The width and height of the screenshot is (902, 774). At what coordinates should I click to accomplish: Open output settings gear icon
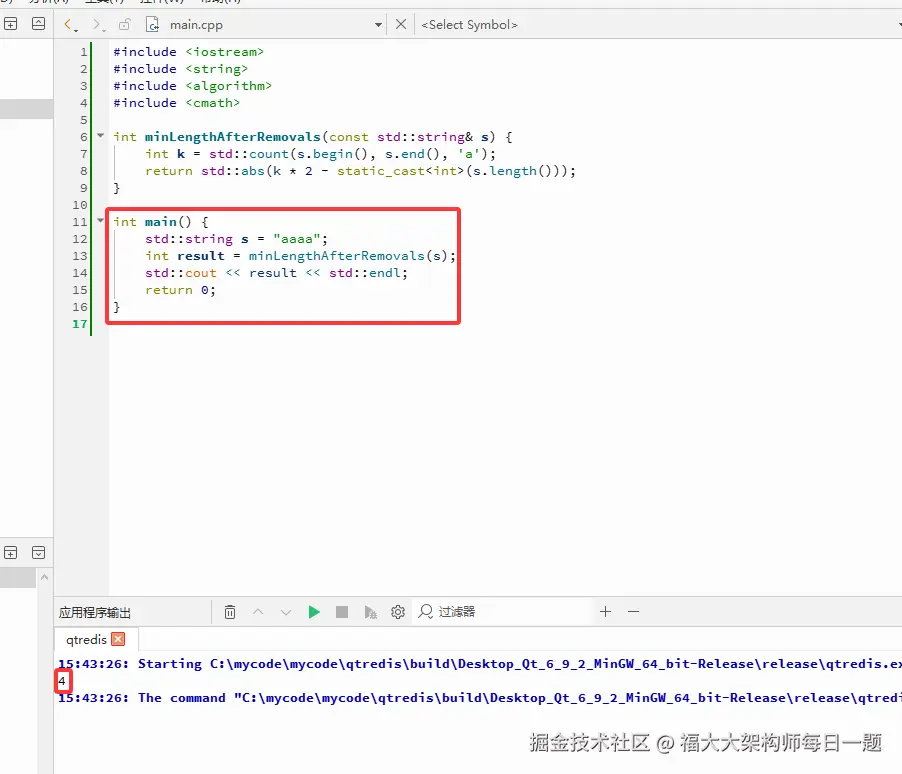pyautogui.click(x=398, y=612)
